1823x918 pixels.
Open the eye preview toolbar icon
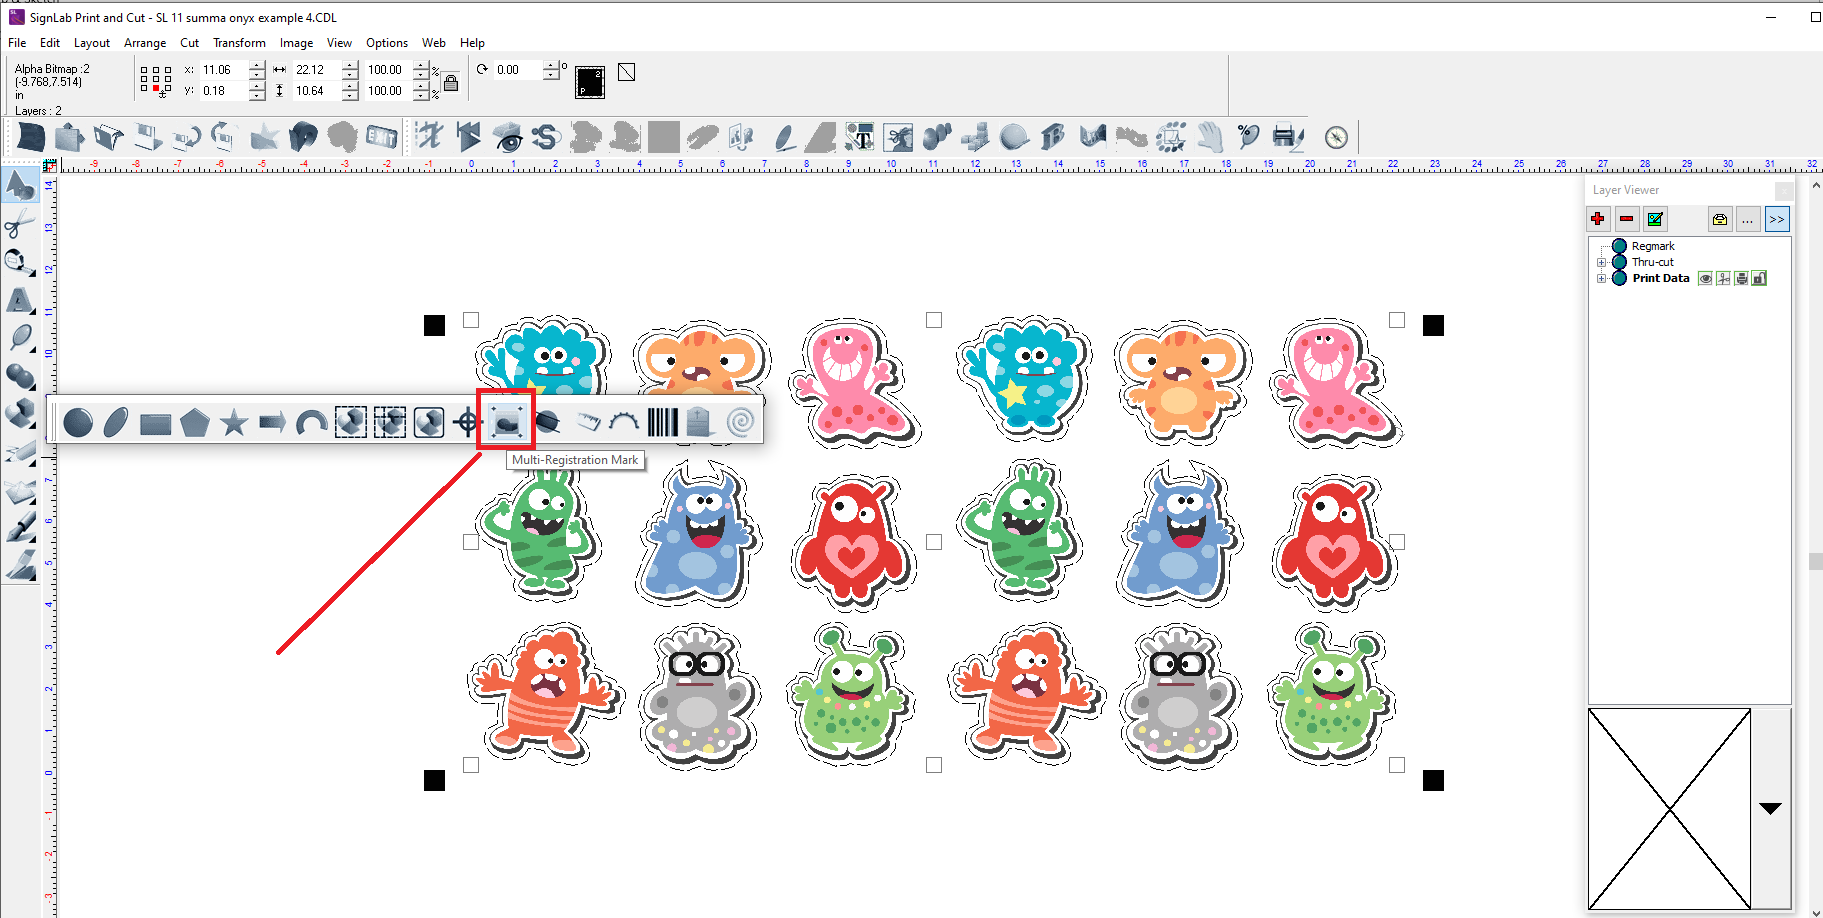[509, 137]
